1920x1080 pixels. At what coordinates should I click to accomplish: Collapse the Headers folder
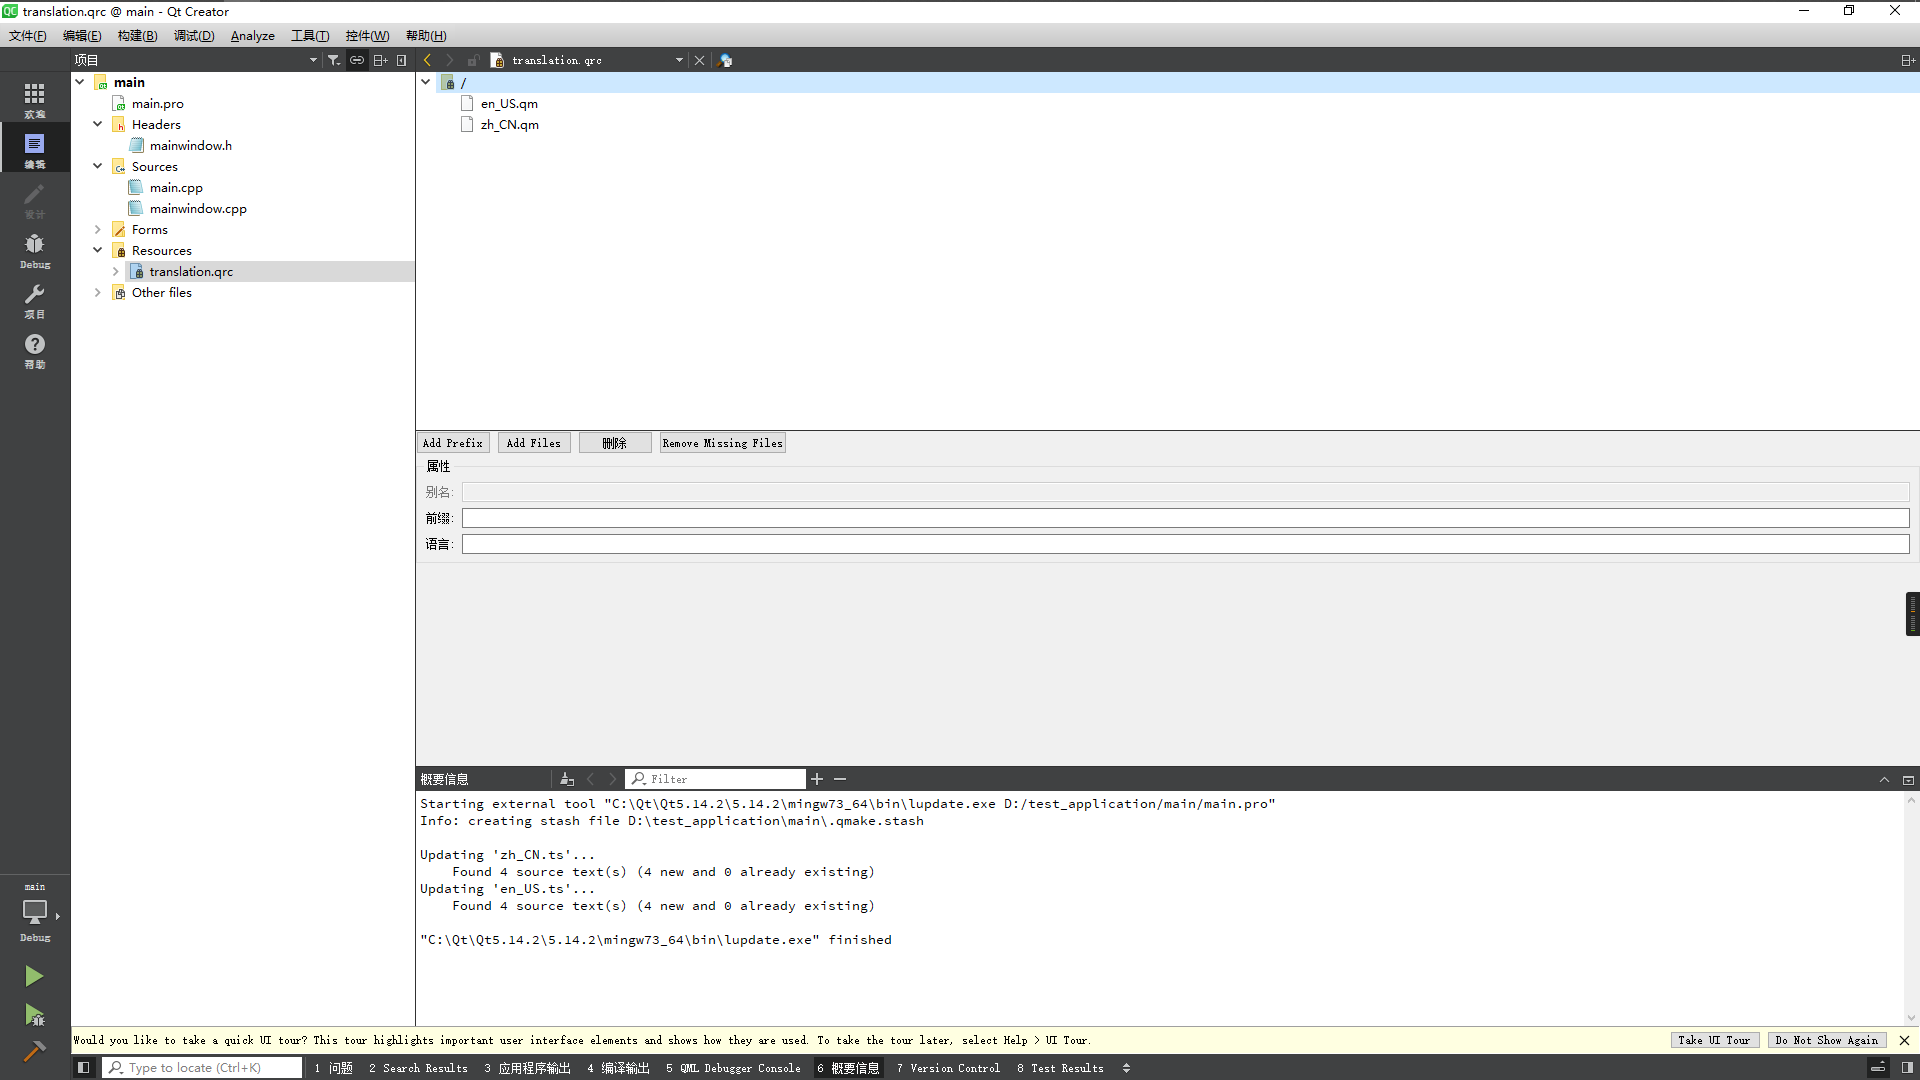pyautogui.click(x=98, y=124)
